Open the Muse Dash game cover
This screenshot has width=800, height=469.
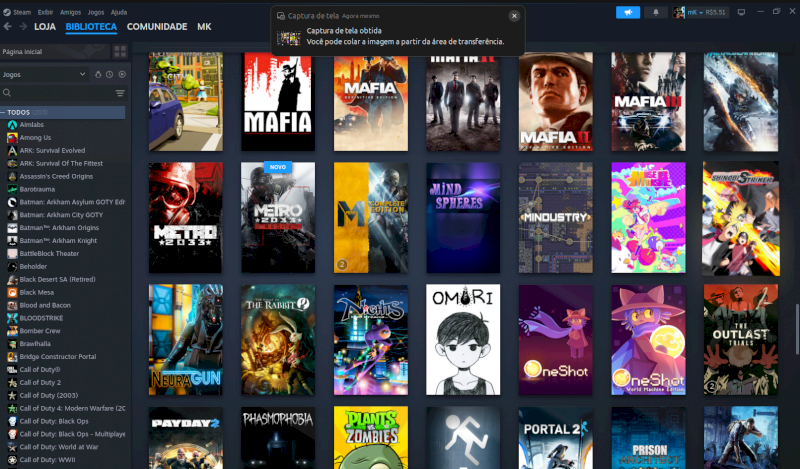tap(648, 218)
